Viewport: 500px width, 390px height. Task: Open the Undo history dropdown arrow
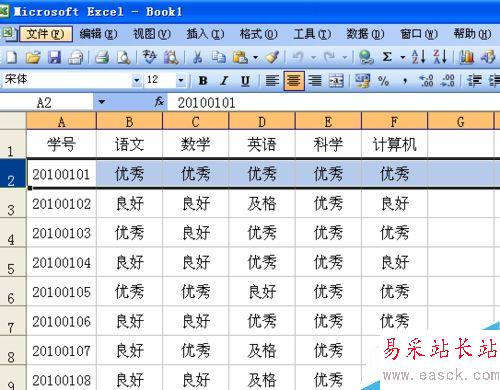point(313,58)
